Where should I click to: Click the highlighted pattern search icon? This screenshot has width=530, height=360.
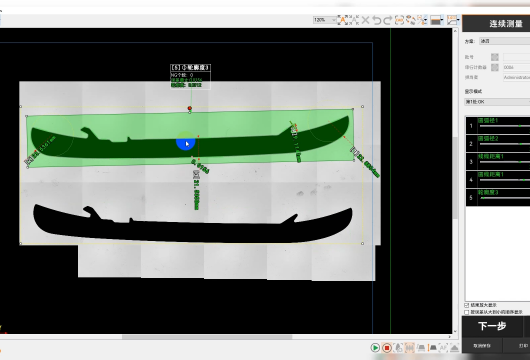[409, 347]
